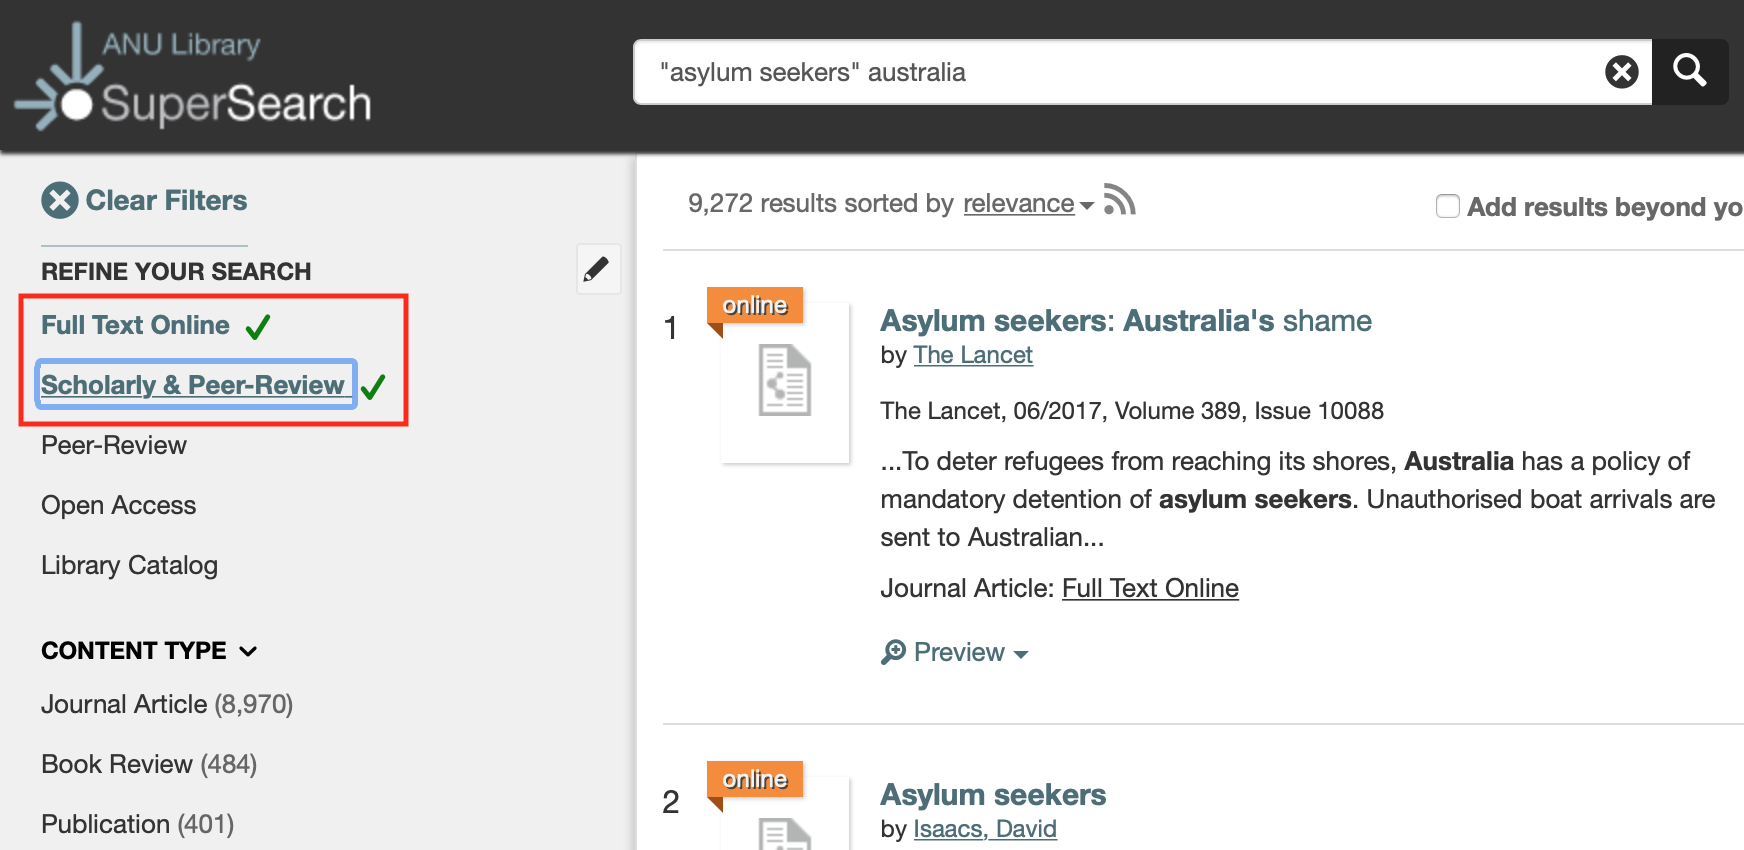This screenshot has width=1744, height=850.
Task: Deselect the Scholarly & Peer-Review filter
Action: [196, 385]
